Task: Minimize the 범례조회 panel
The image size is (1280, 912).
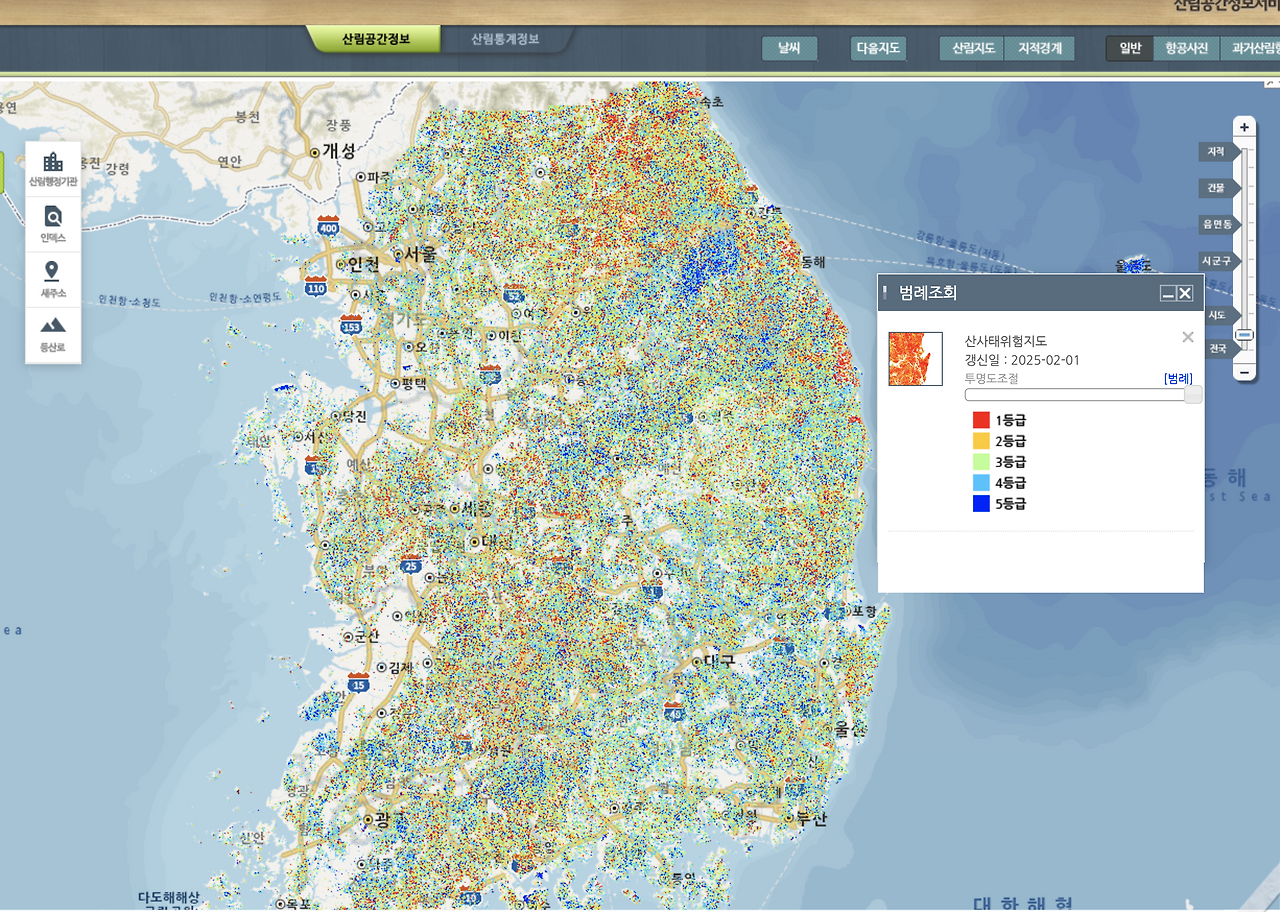Action: coord(1167,293)
